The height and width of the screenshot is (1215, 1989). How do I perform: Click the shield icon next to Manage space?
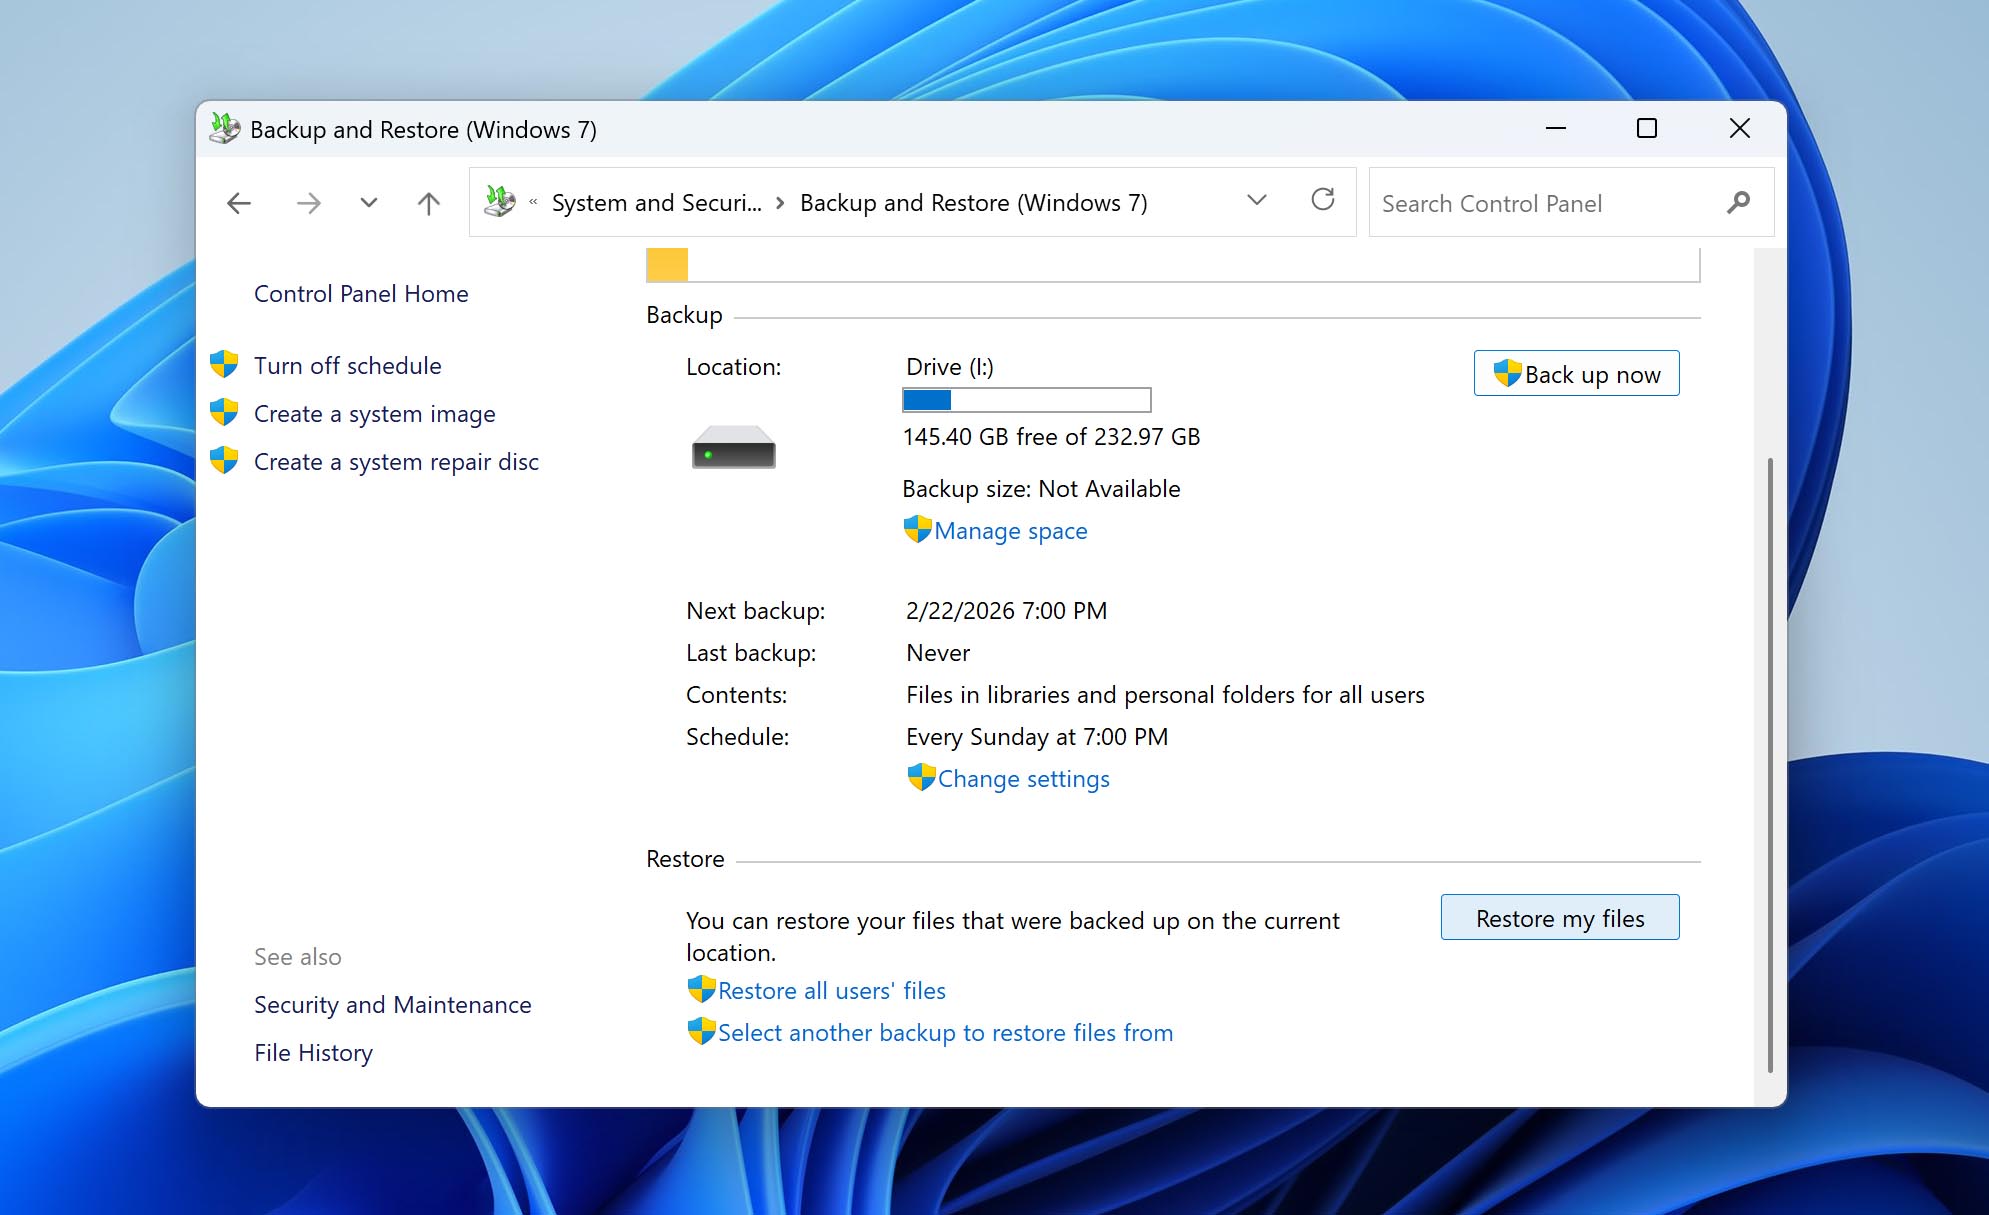click(916, 528)
